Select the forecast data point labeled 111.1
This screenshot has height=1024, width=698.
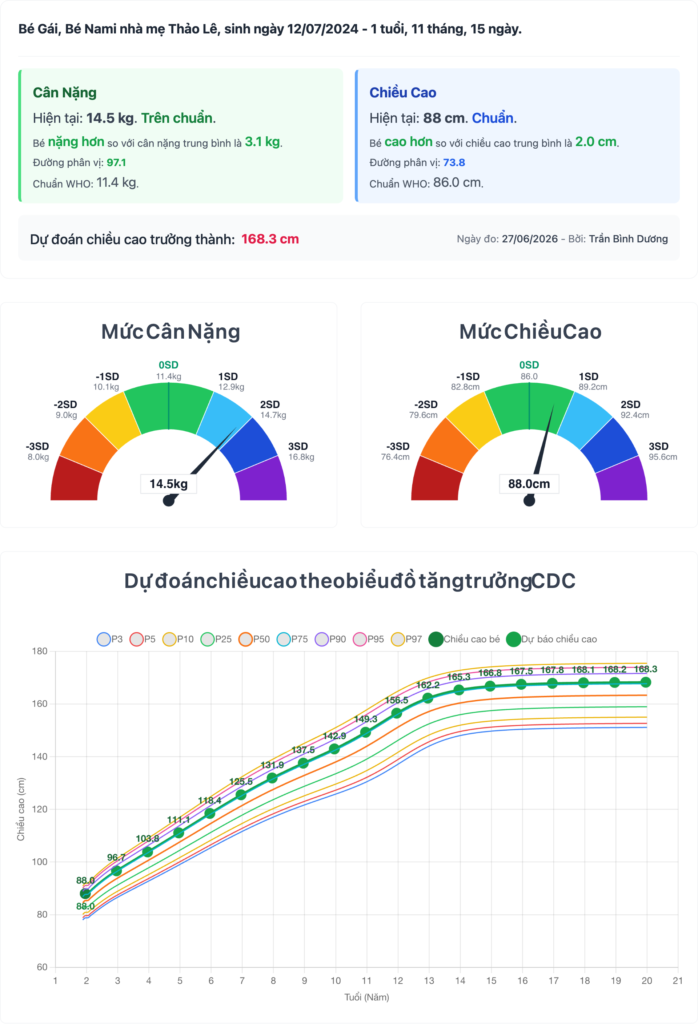[x=179, y=833]
